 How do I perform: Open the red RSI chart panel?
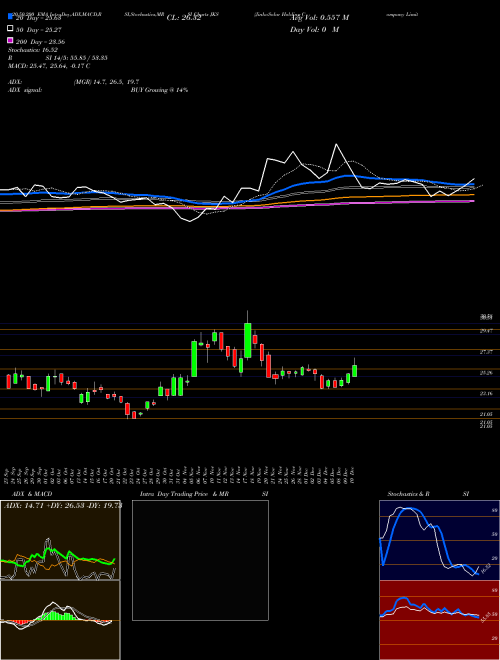click(x=439, y=620)
